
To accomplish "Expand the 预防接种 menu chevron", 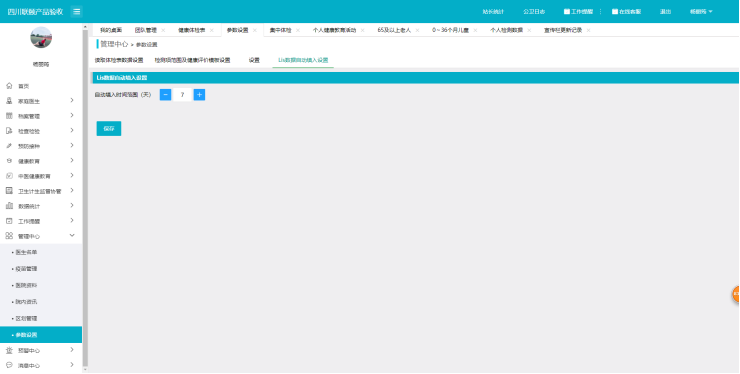I will [x=72, y=145].
